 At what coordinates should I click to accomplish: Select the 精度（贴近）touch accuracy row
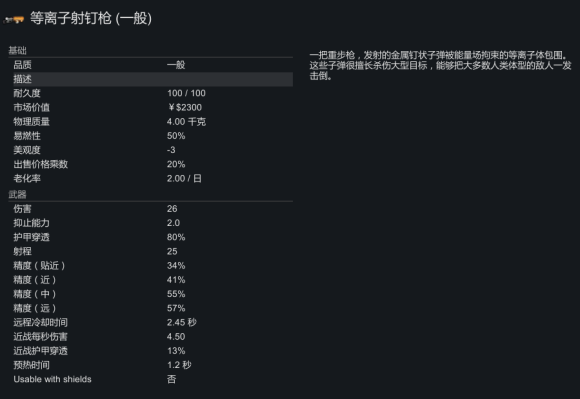click(151, 266)
